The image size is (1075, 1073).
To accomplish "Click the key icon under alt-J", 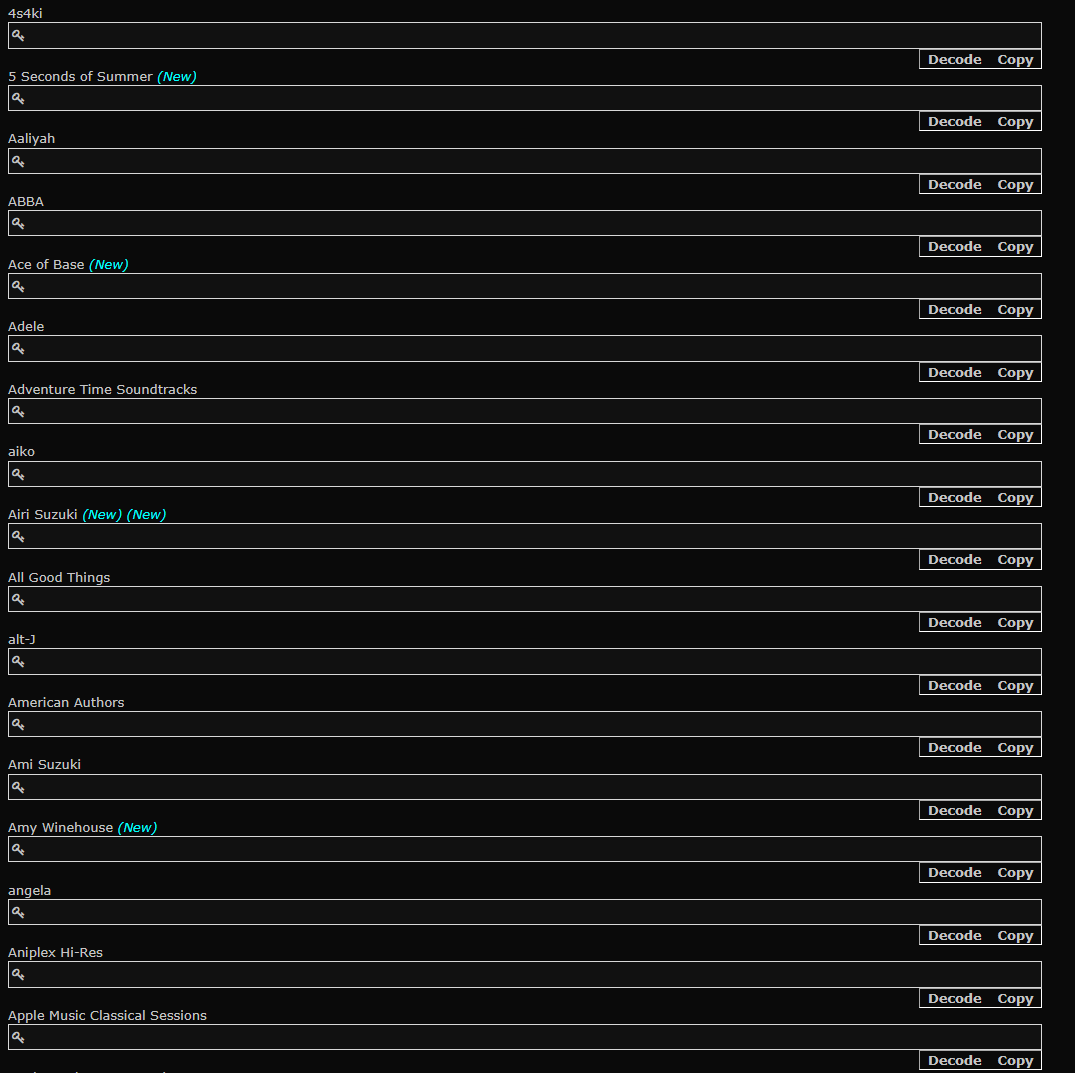I will click(19, 662).
